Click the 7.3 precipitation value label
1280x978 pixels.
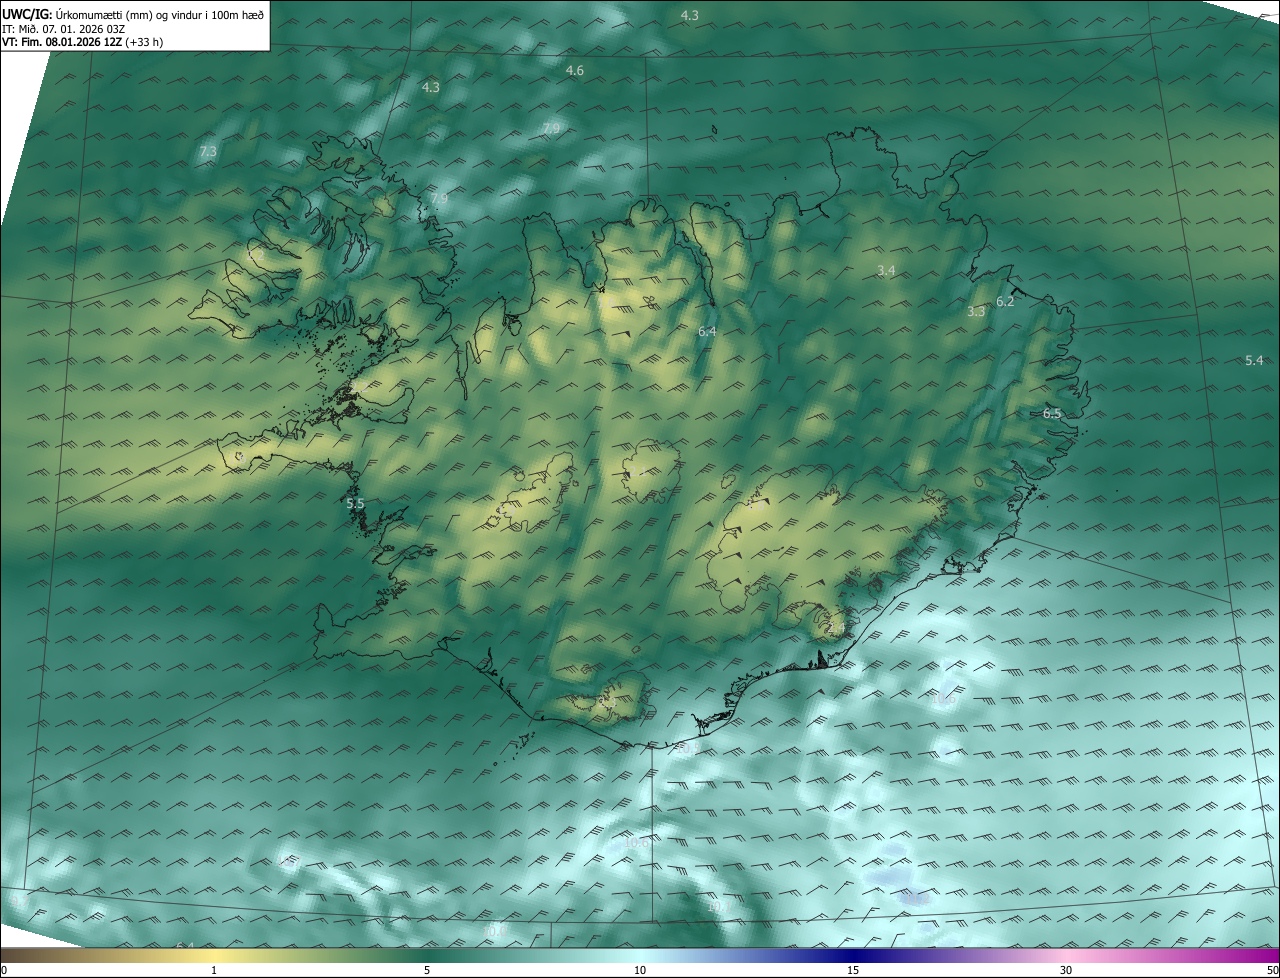coord(208,152)
